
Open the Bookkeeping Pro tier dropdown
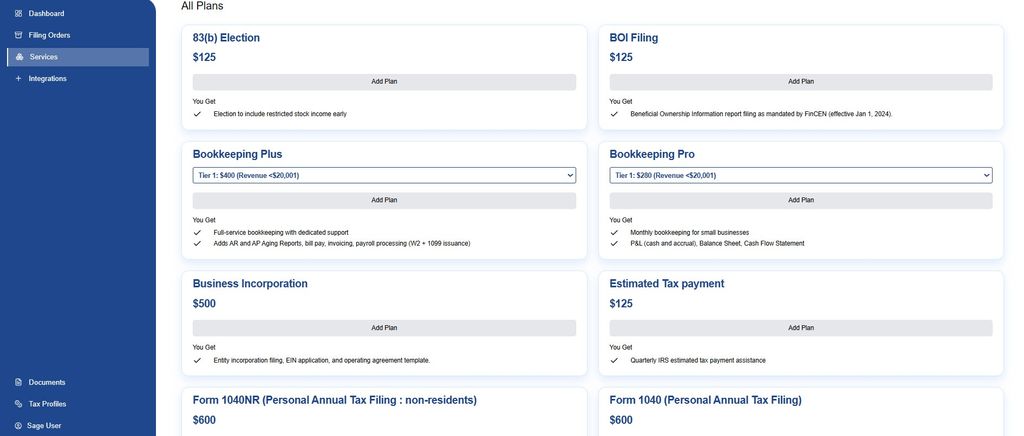tap(801, 175)
